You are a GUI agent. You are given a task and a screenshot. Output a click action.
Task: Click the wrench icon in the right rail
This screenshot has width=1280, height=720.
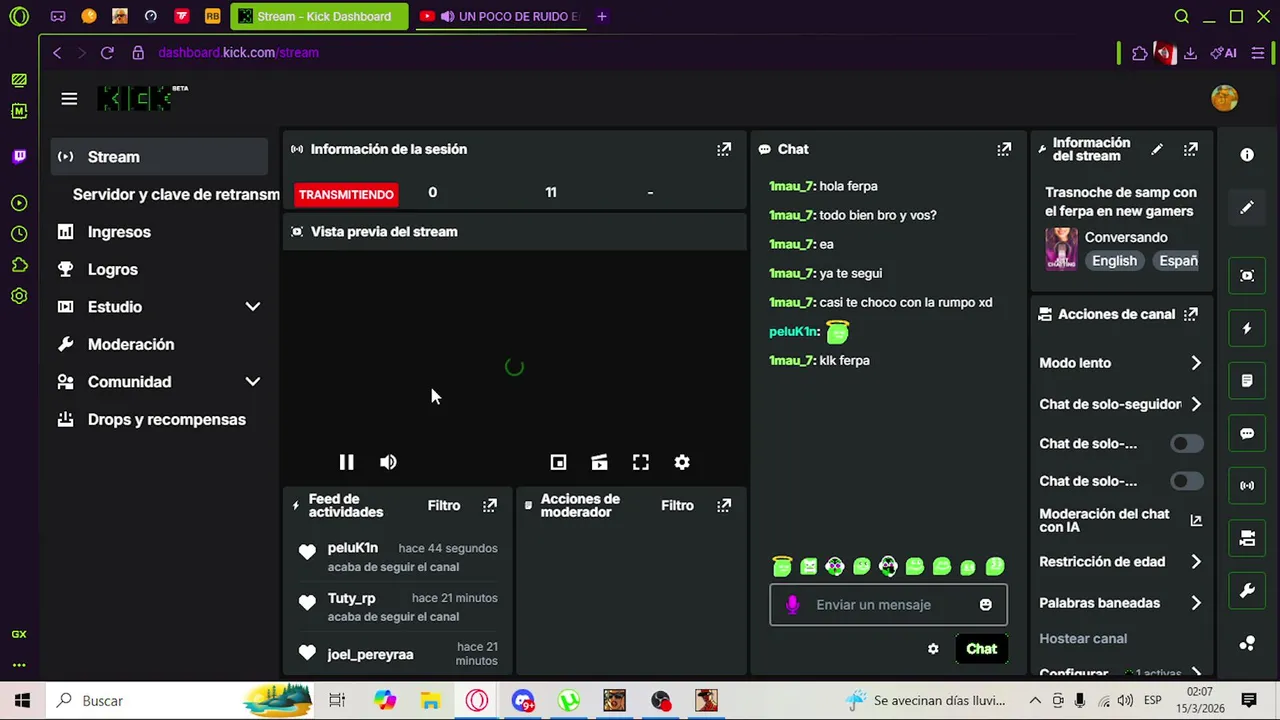point(1247,591)
